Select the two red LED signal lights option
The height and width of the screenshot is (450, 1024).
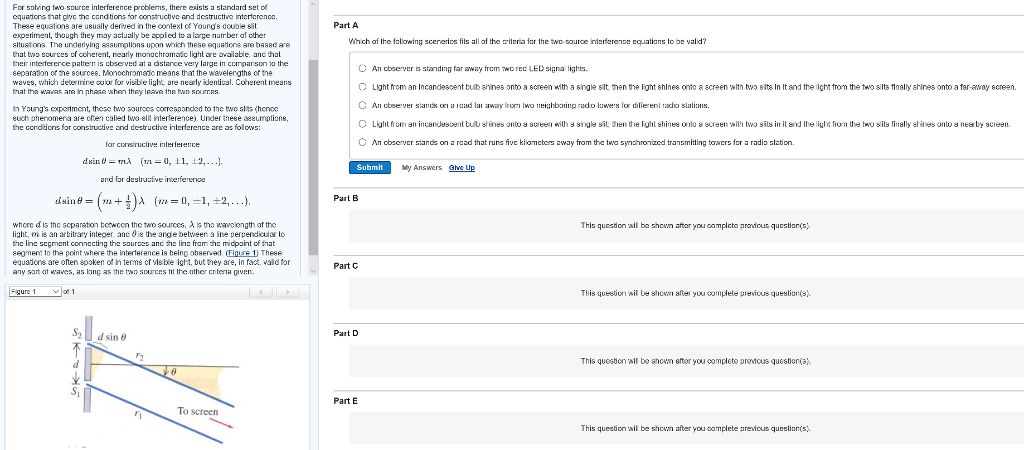(362, 68)
